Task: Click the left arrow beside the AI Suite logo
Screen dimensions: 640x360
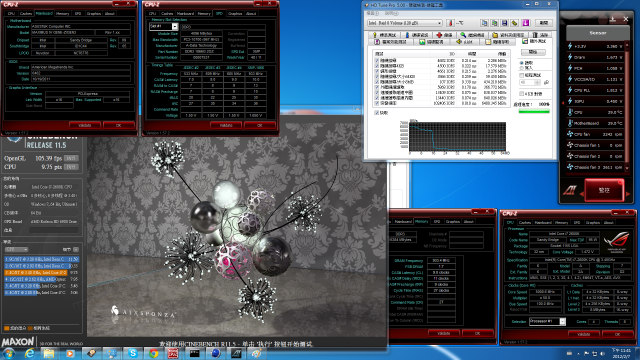Action: [582, 194]
